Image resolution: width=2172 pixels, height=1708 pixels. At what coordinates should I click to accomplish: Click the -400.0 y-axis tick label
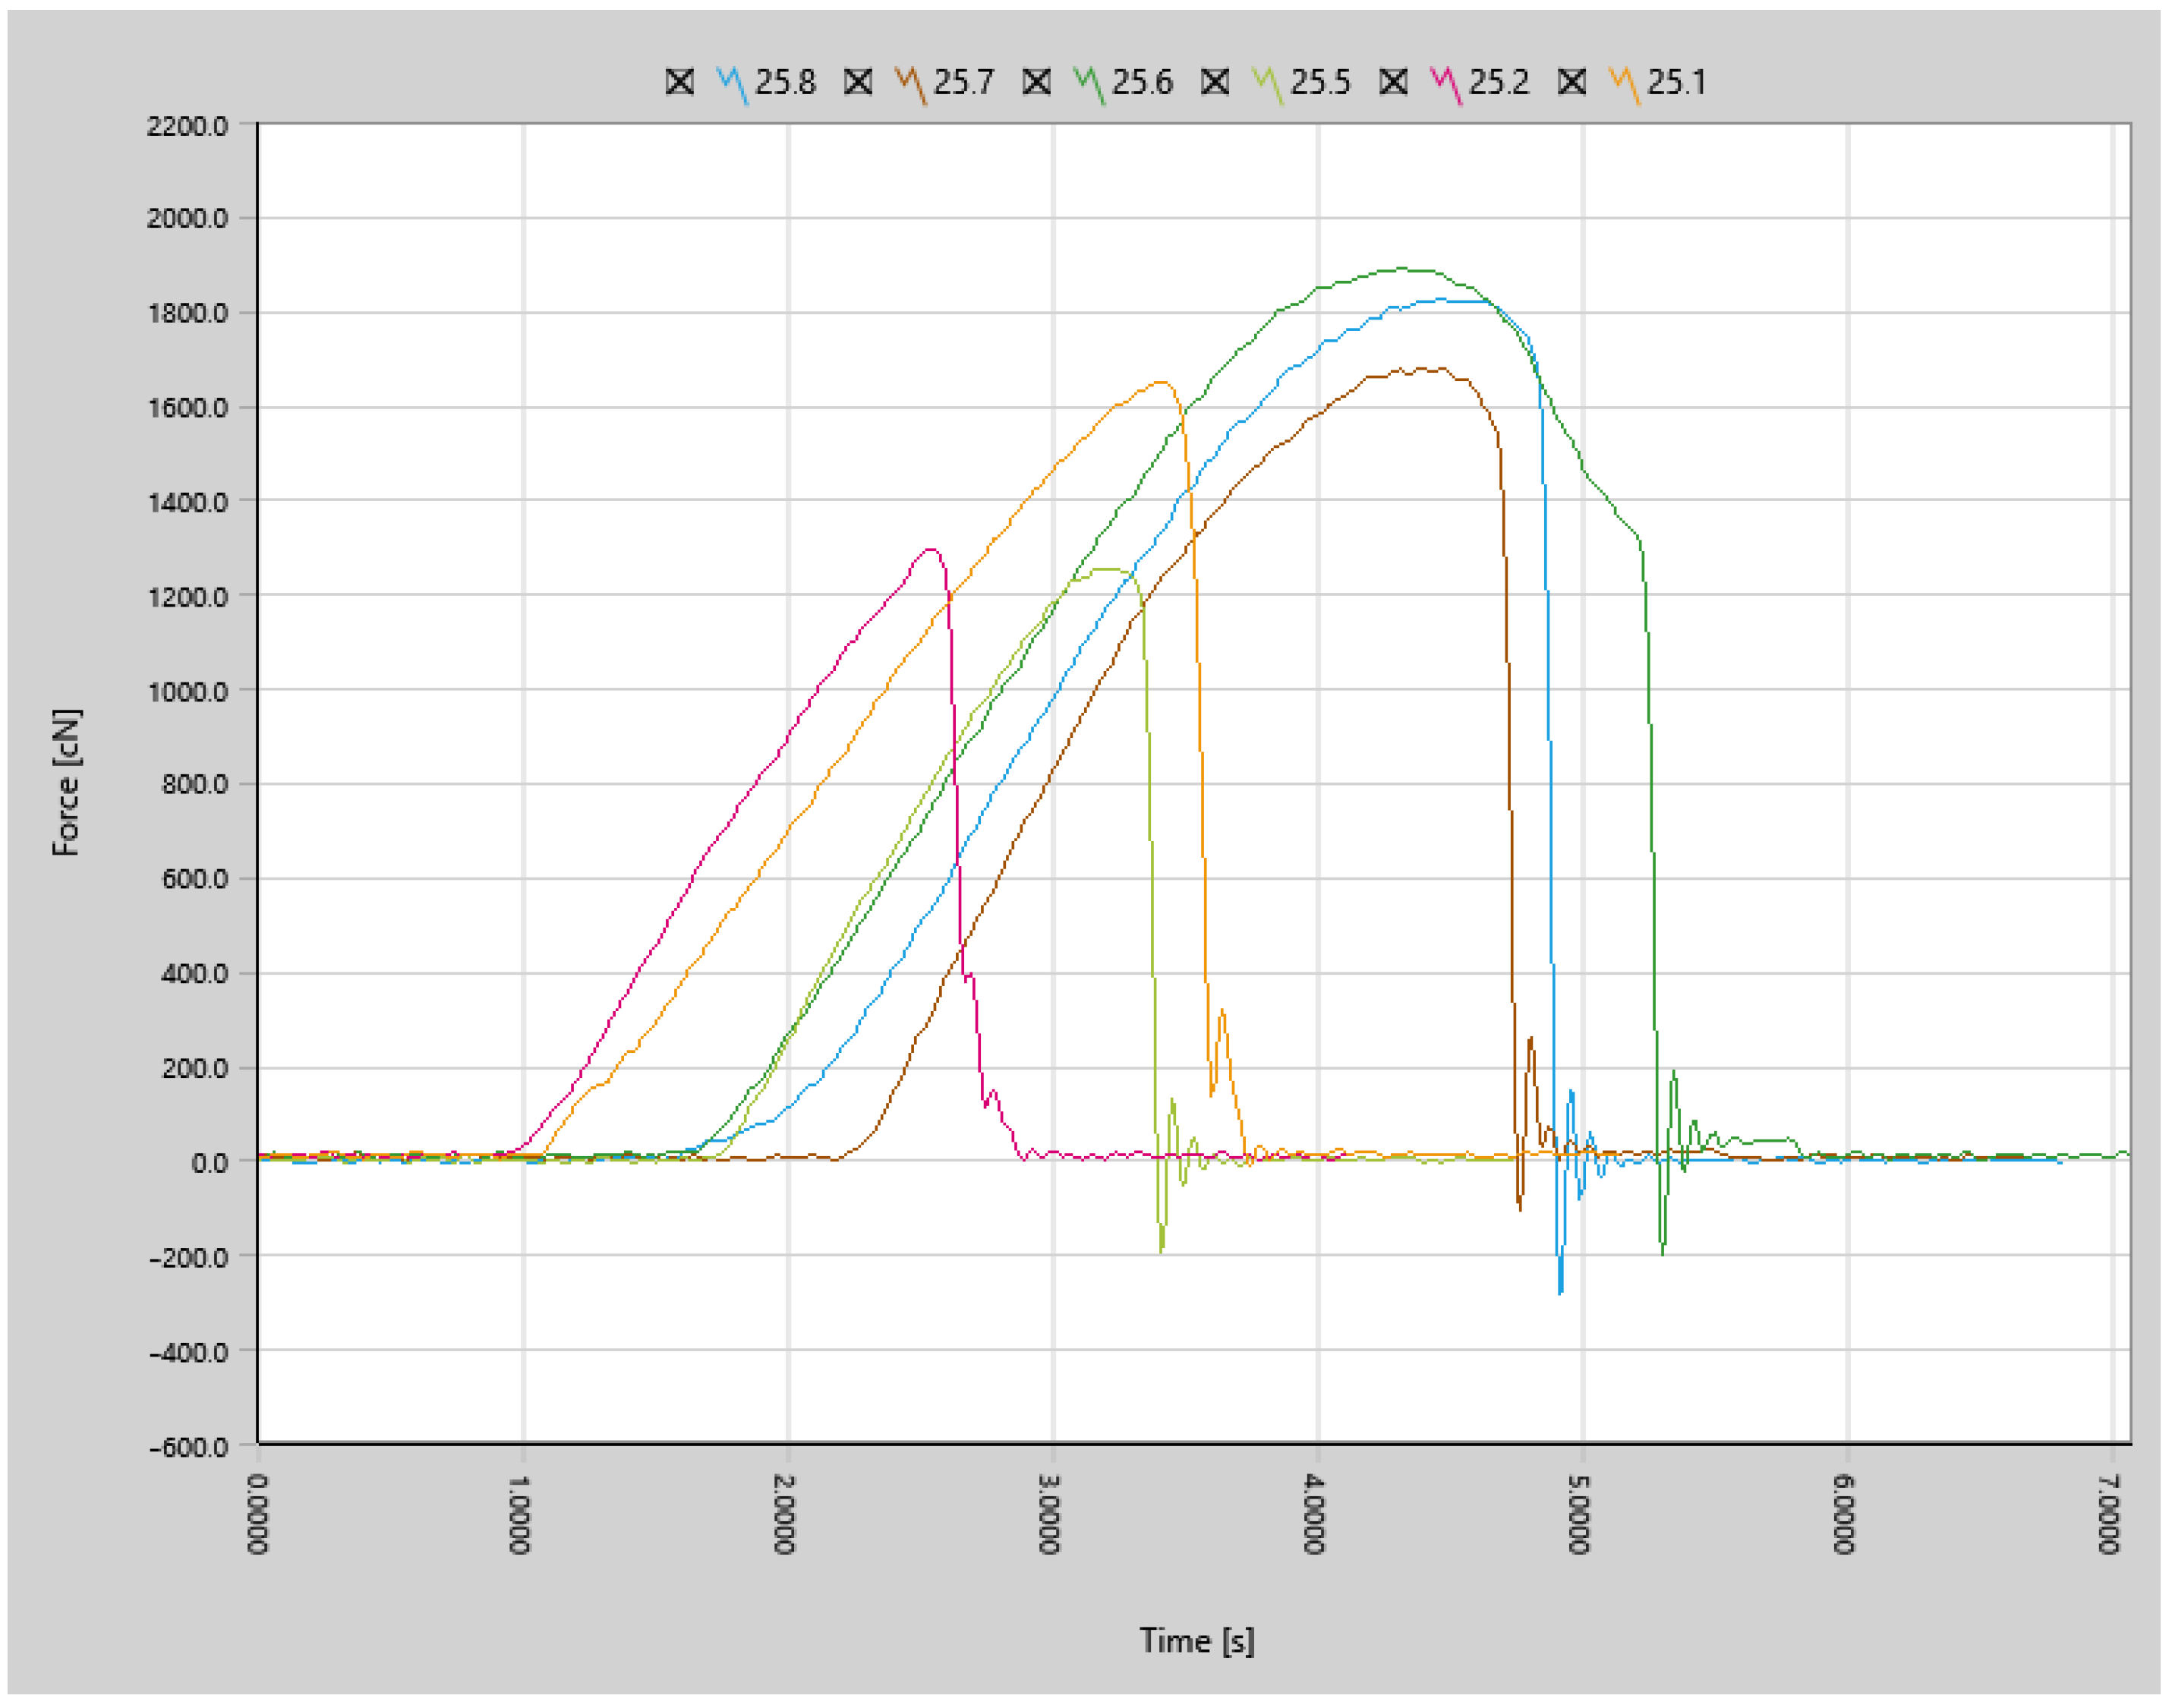click(188, 1352)
